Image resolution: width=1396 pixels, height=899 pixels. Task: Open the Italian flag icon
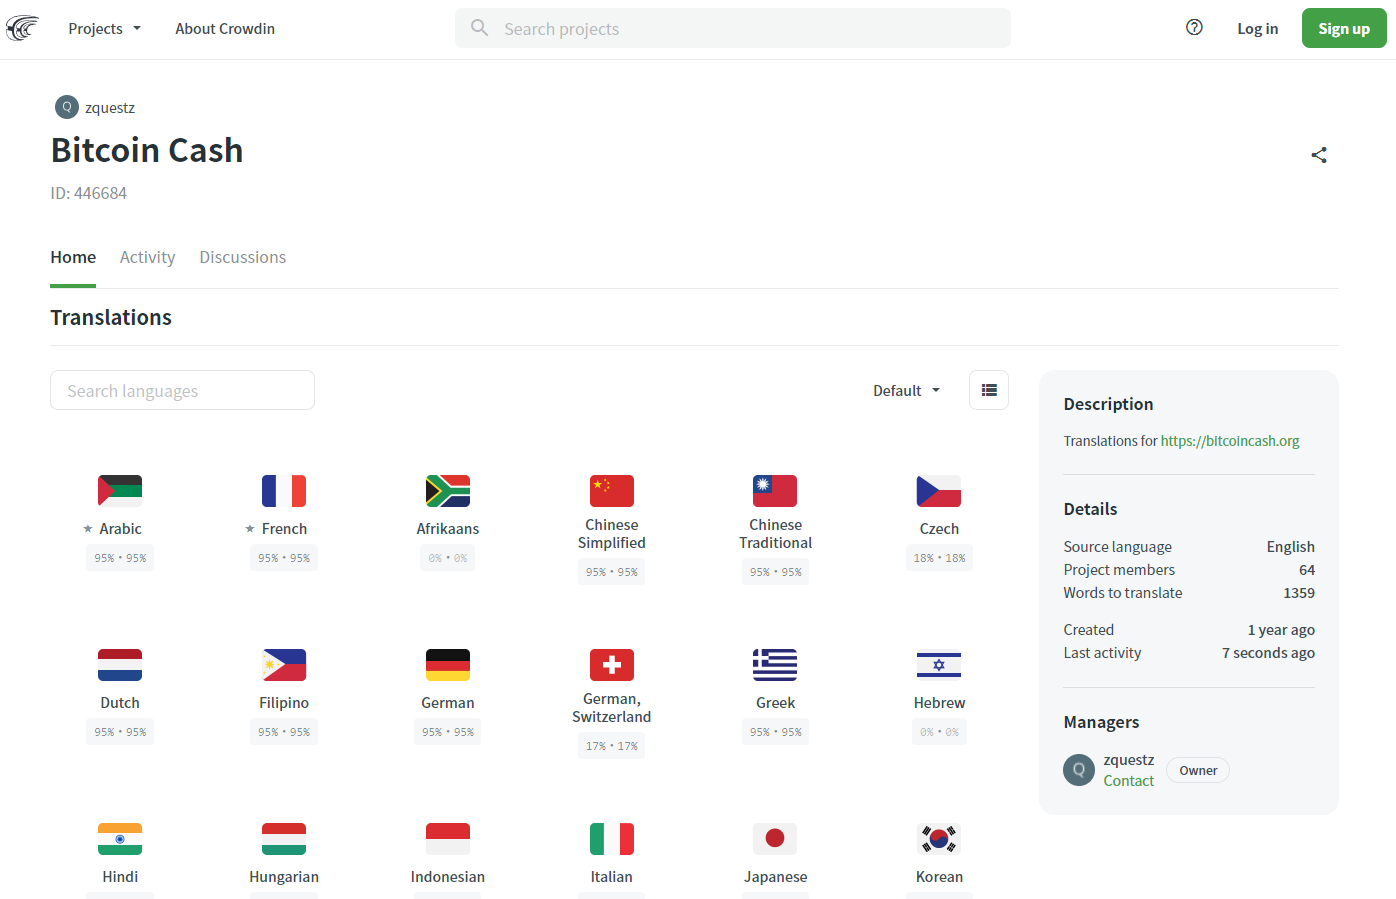click(612, 839)
